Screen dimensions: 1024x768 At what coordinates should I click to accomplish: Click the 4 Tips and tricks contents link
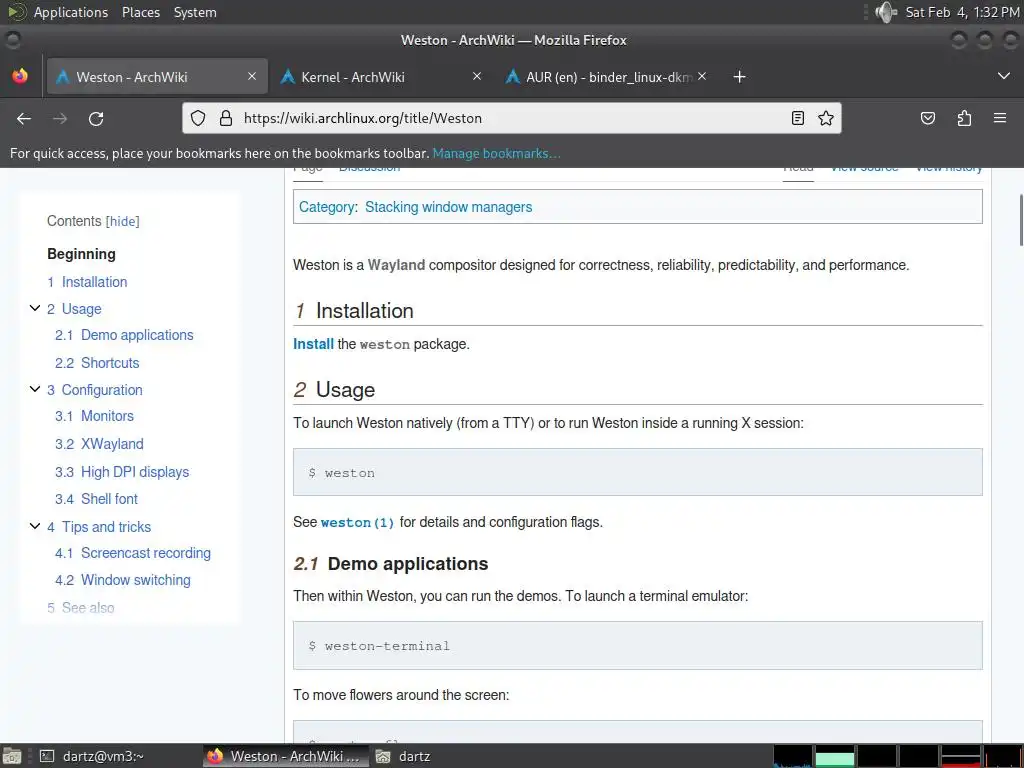99,527
